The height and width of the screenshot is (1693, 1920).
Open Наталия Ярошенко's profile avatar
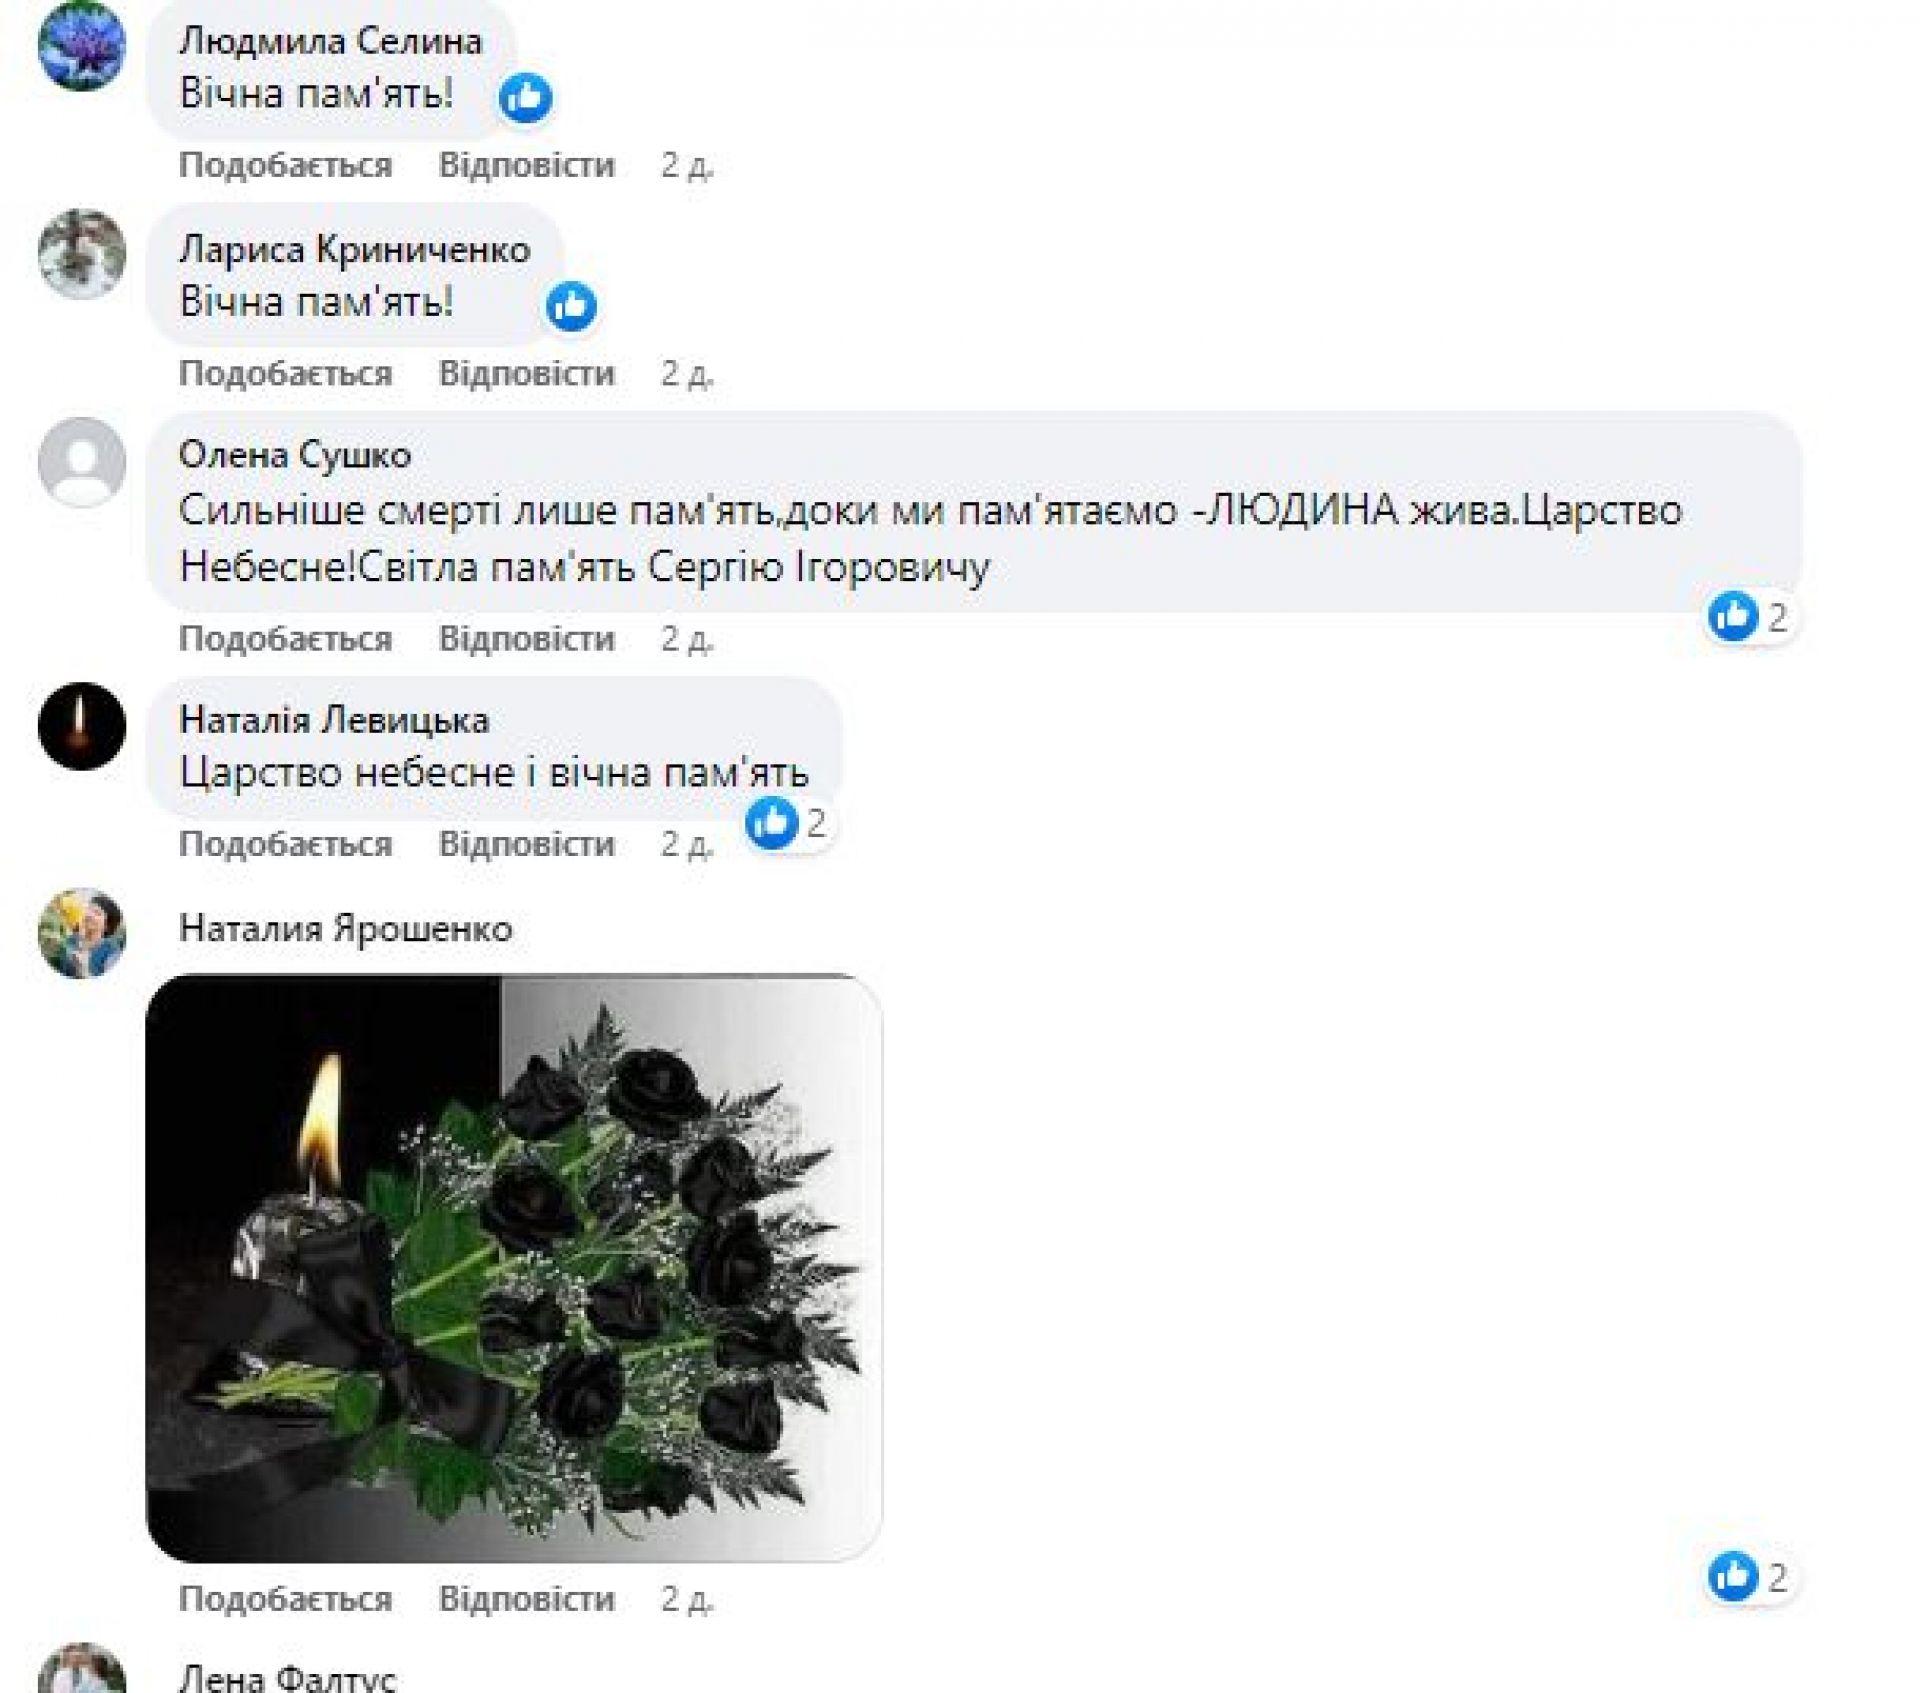pos(82,933)
